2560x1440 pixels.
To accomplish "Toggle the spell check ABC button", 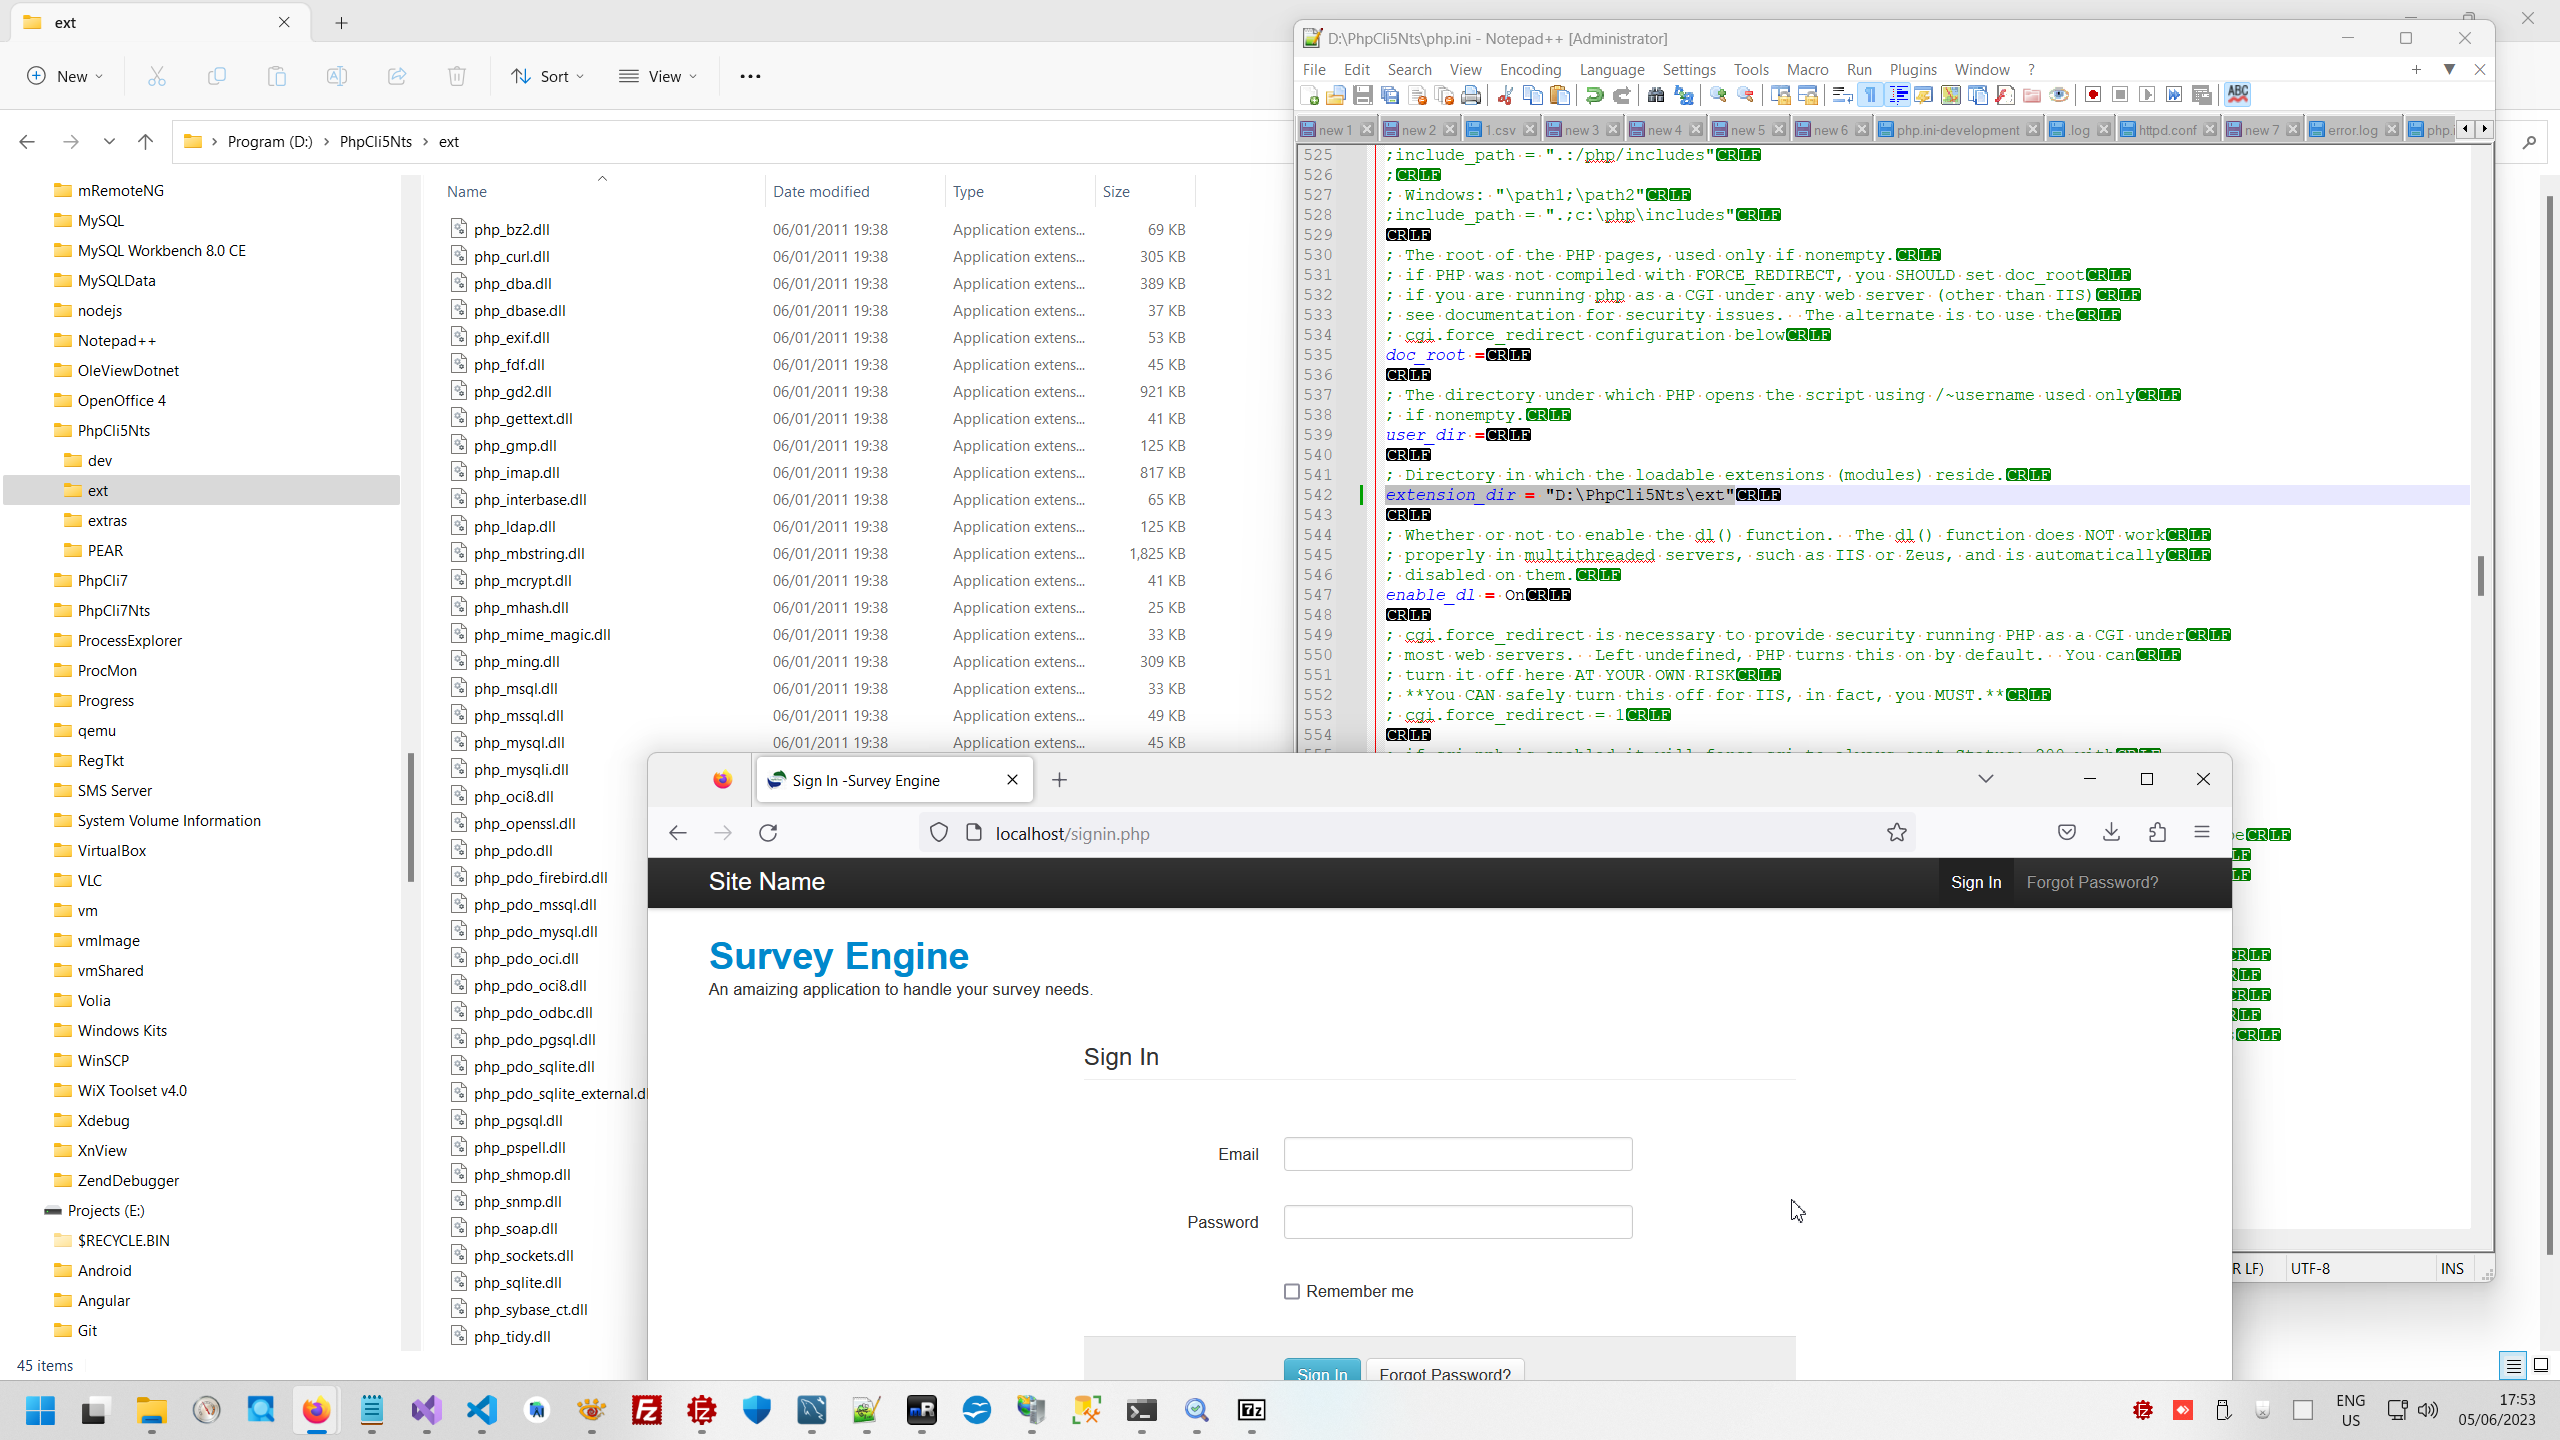I will [2238, 94].
